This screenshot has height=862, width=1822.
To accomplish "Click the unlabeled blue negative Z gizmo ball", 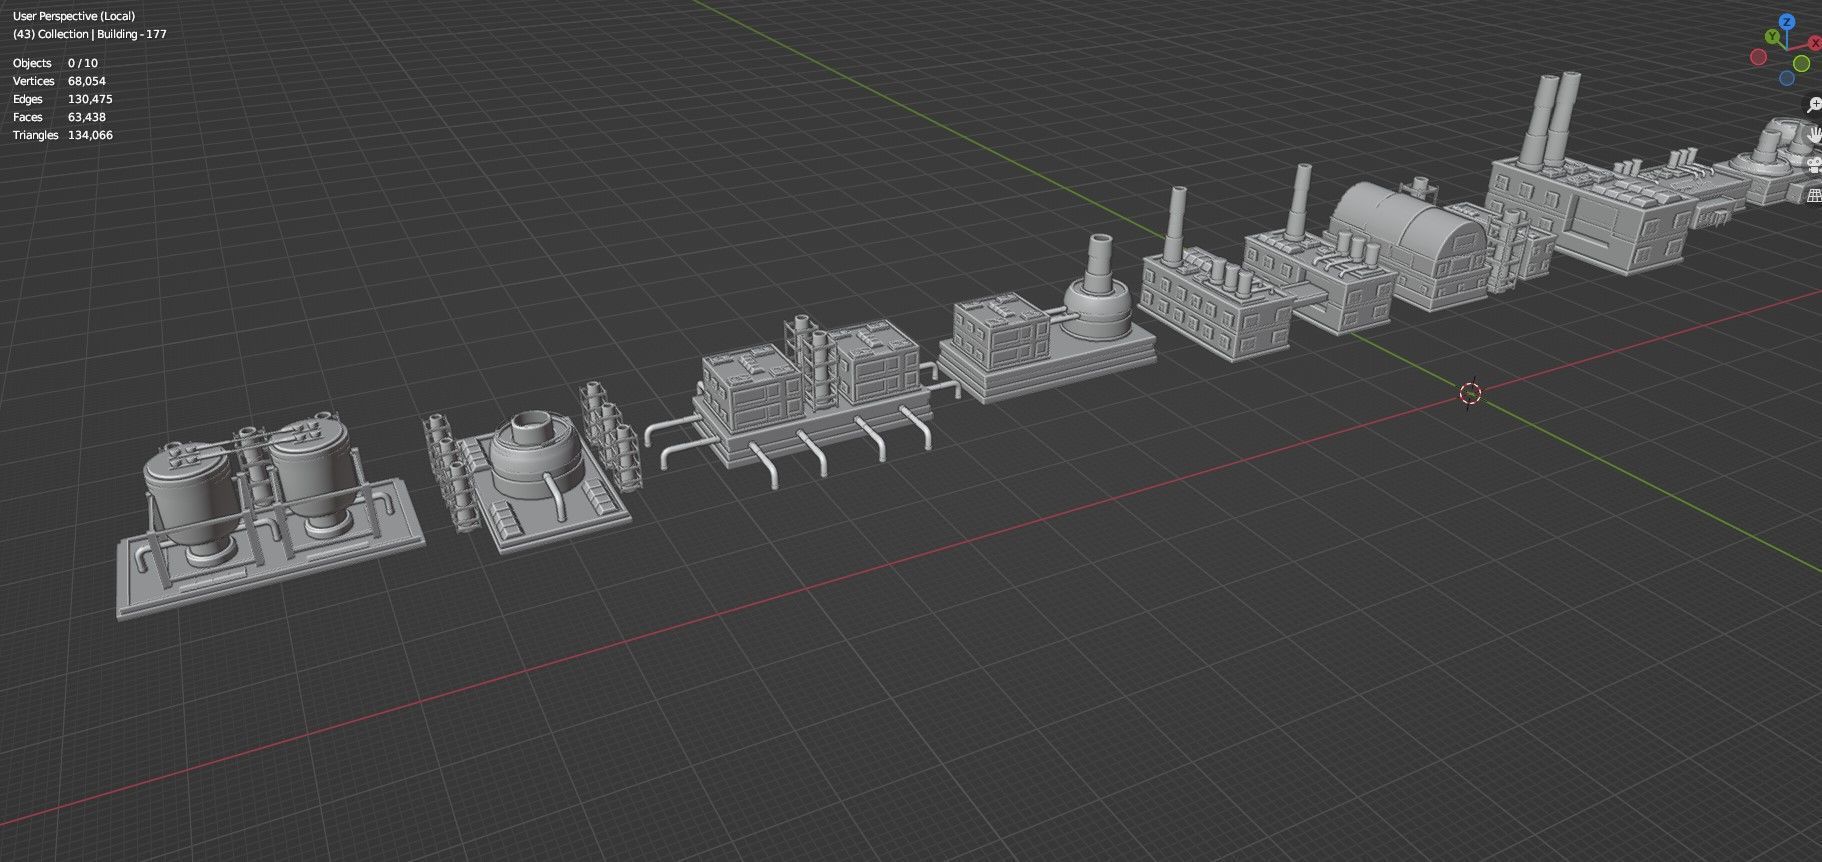I will (1787, 78).
